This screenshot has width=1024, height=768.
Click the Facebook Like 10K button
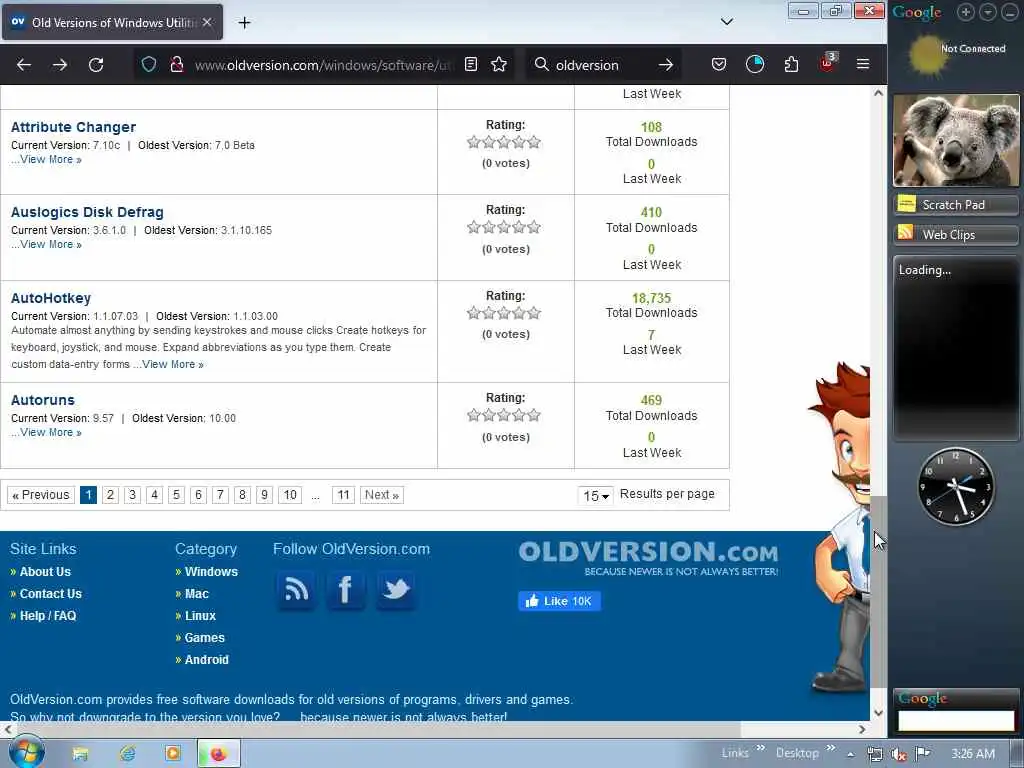(x=560, y=601)
